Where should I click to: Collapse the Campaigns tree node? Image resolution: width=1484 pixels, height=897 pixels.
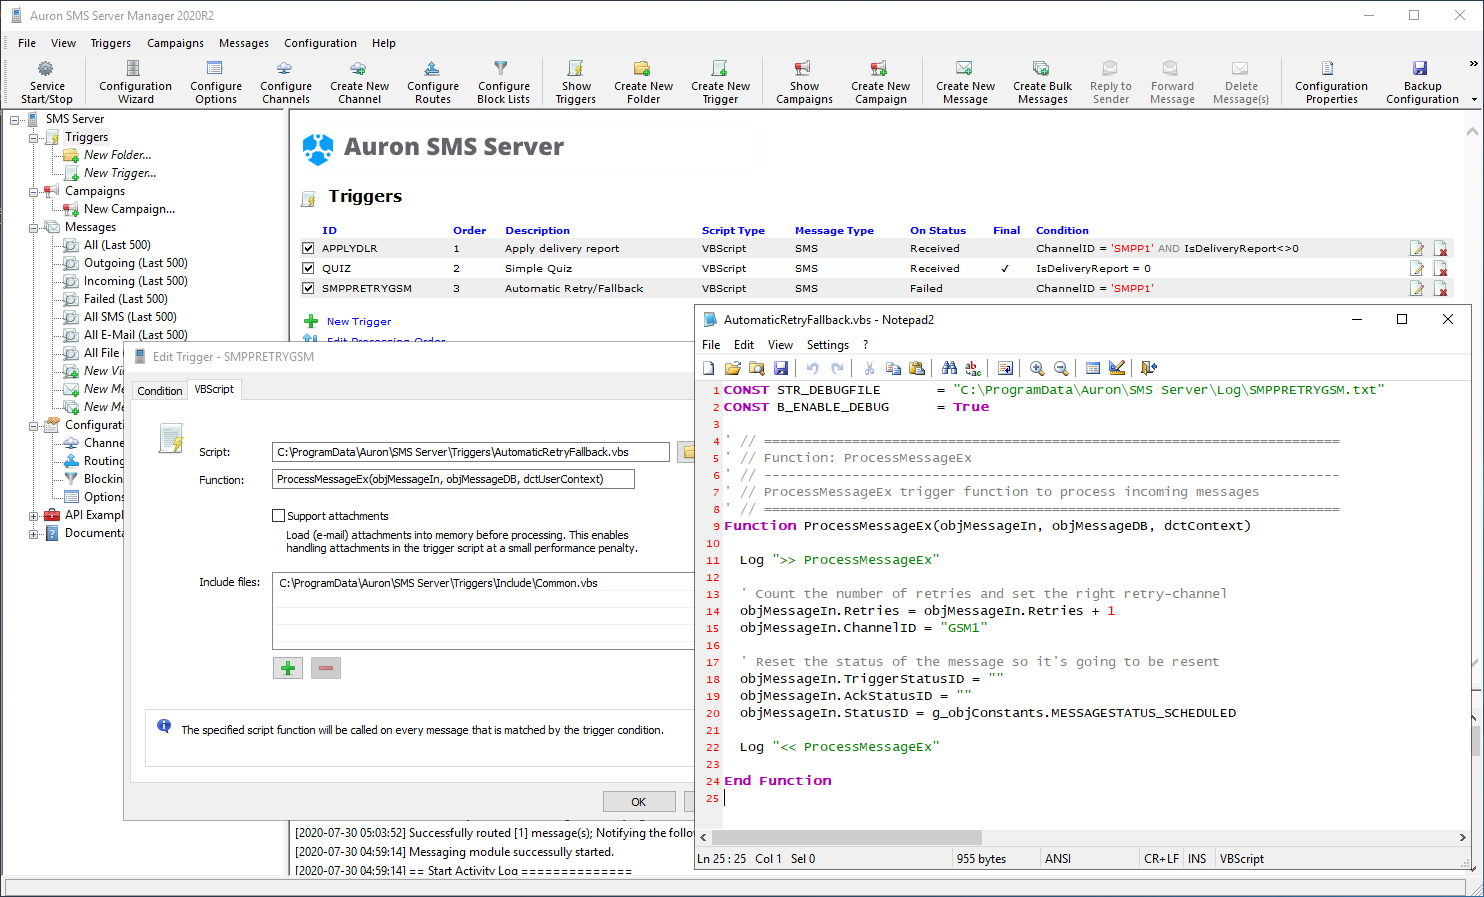pos(34,192)
